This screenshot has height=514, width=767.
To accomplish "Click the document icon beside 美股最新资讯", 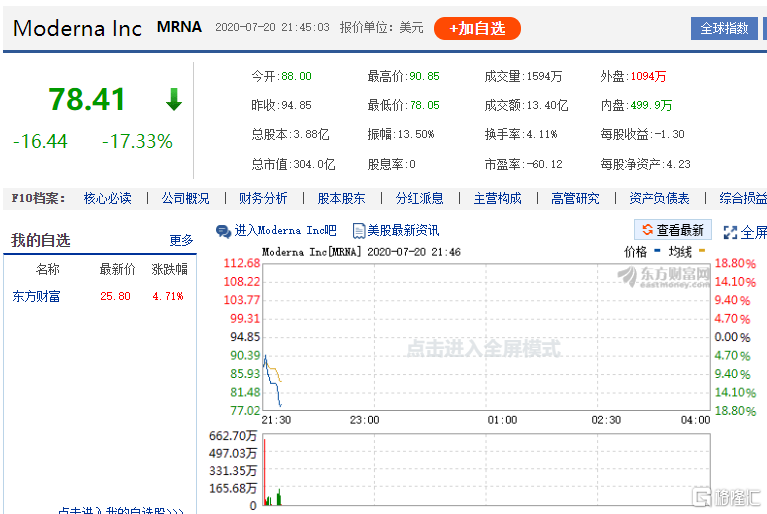I will click(x=358, y=231).
